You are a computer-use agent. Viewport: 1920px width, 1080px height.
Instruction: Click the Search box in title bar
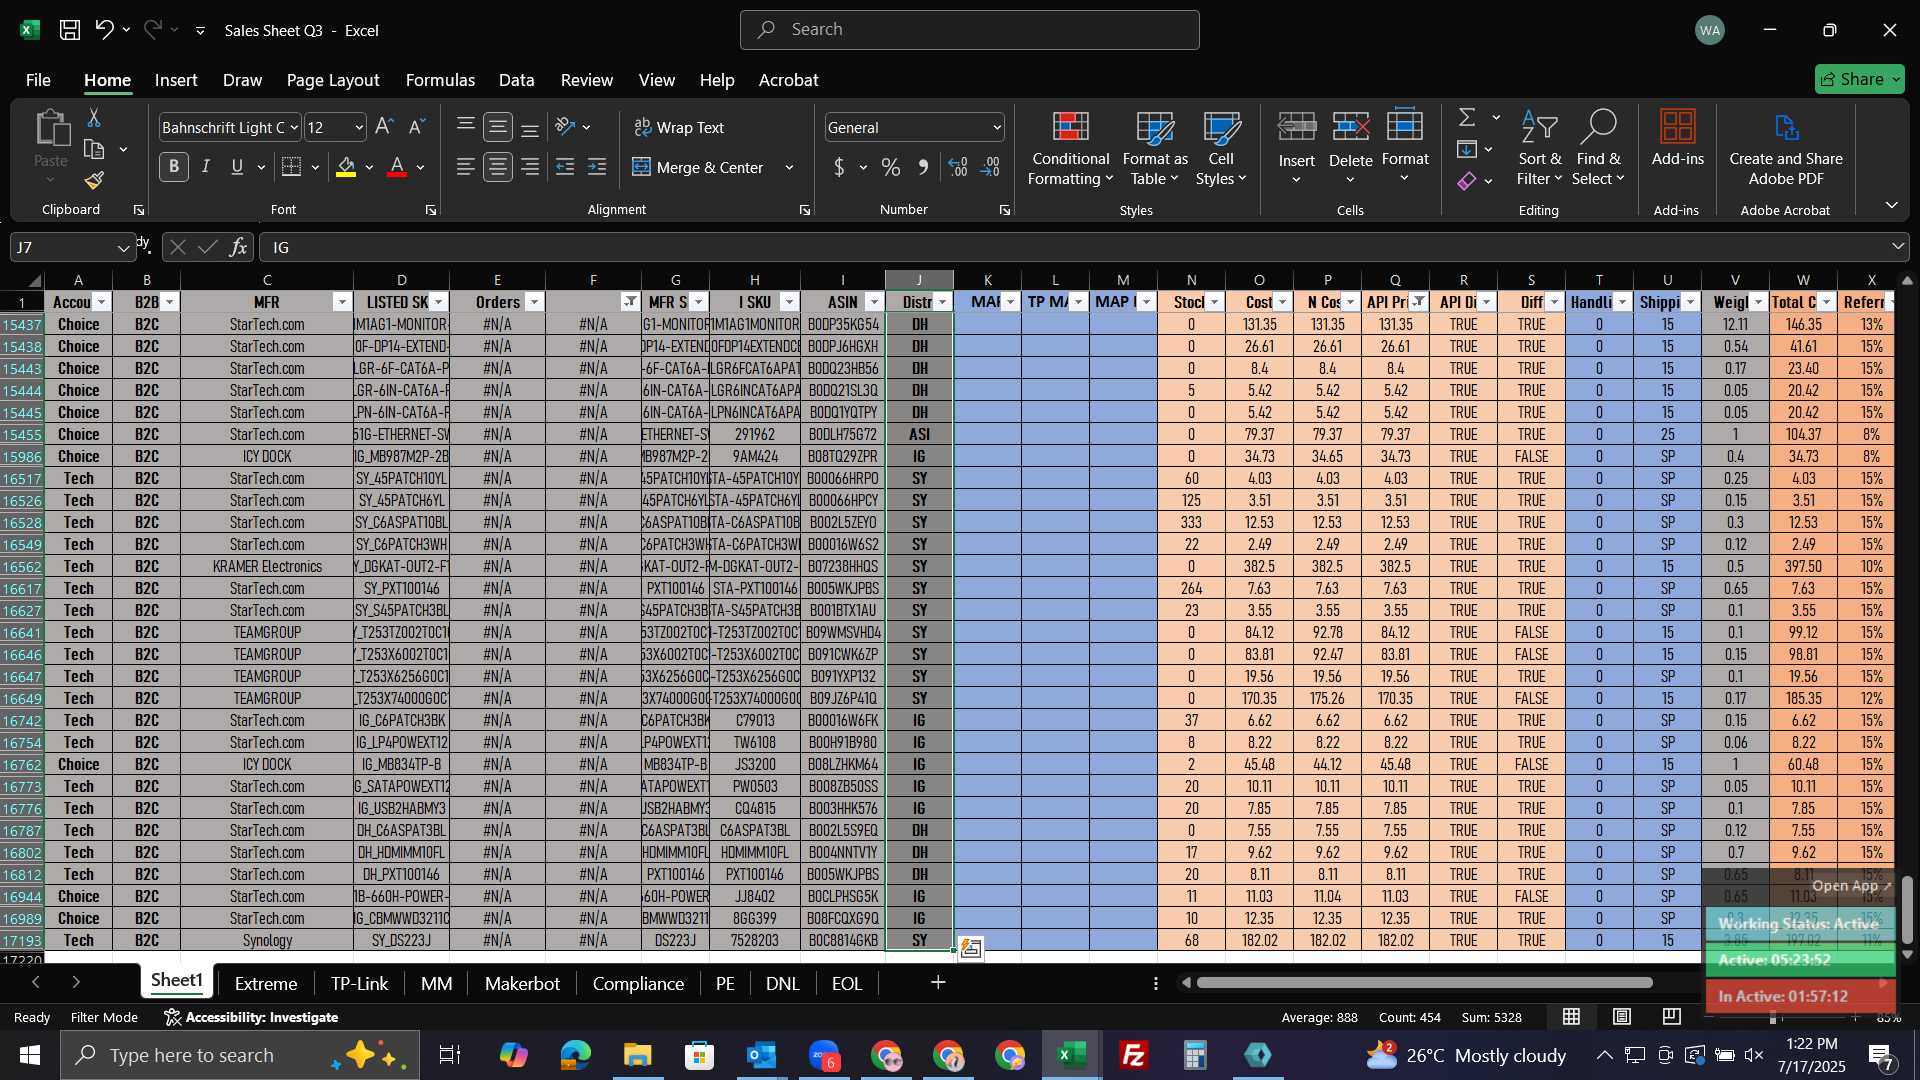(x=969, y=30)
